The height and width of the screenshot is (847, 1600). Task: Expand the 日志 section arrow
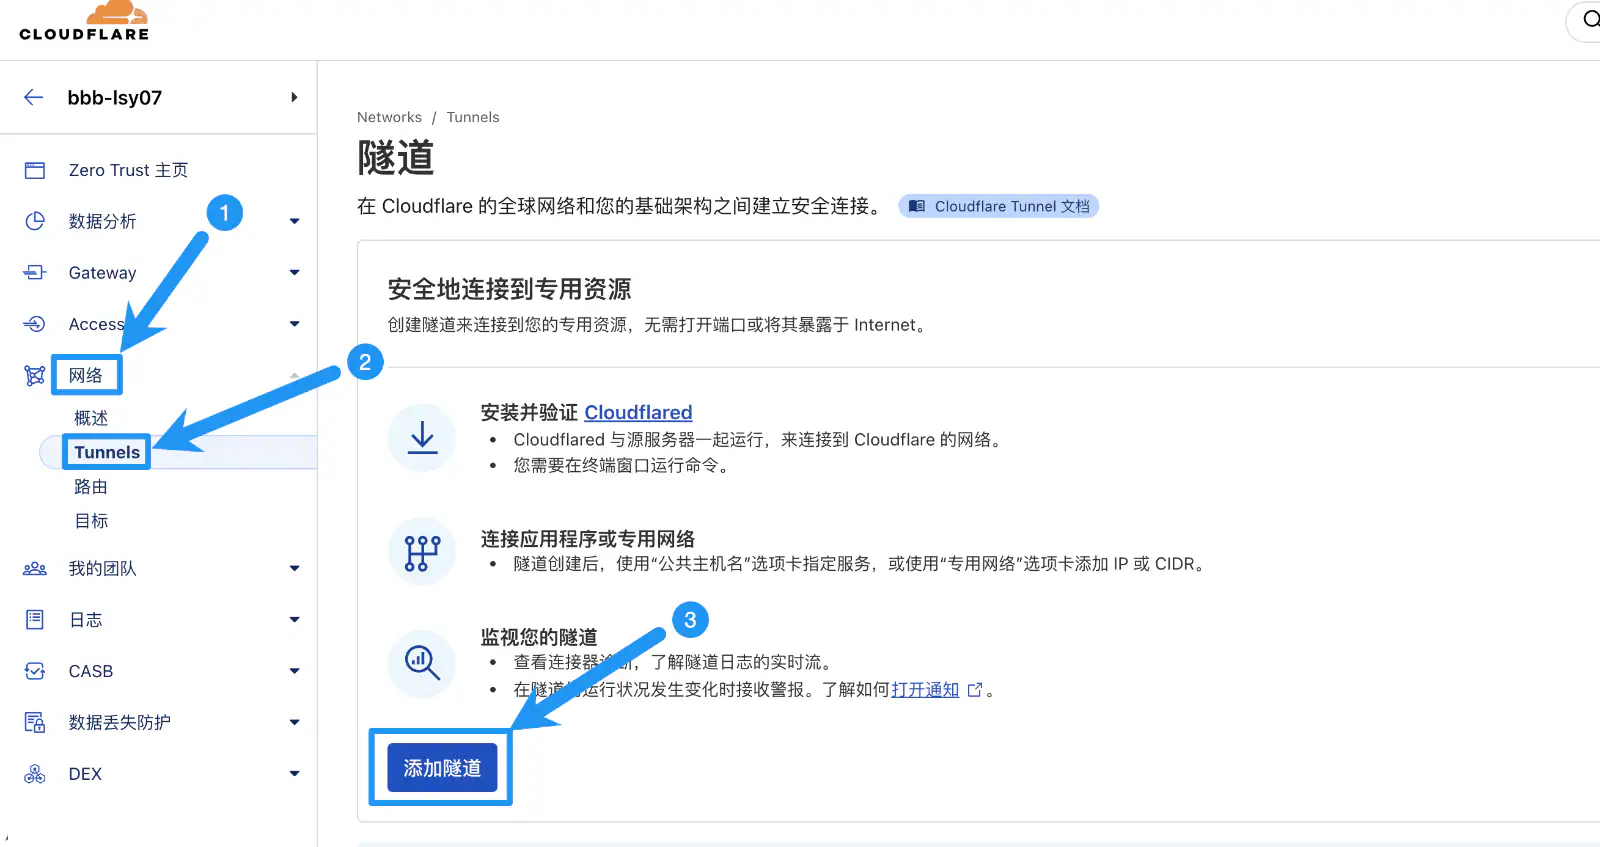(x=294, y=620)
